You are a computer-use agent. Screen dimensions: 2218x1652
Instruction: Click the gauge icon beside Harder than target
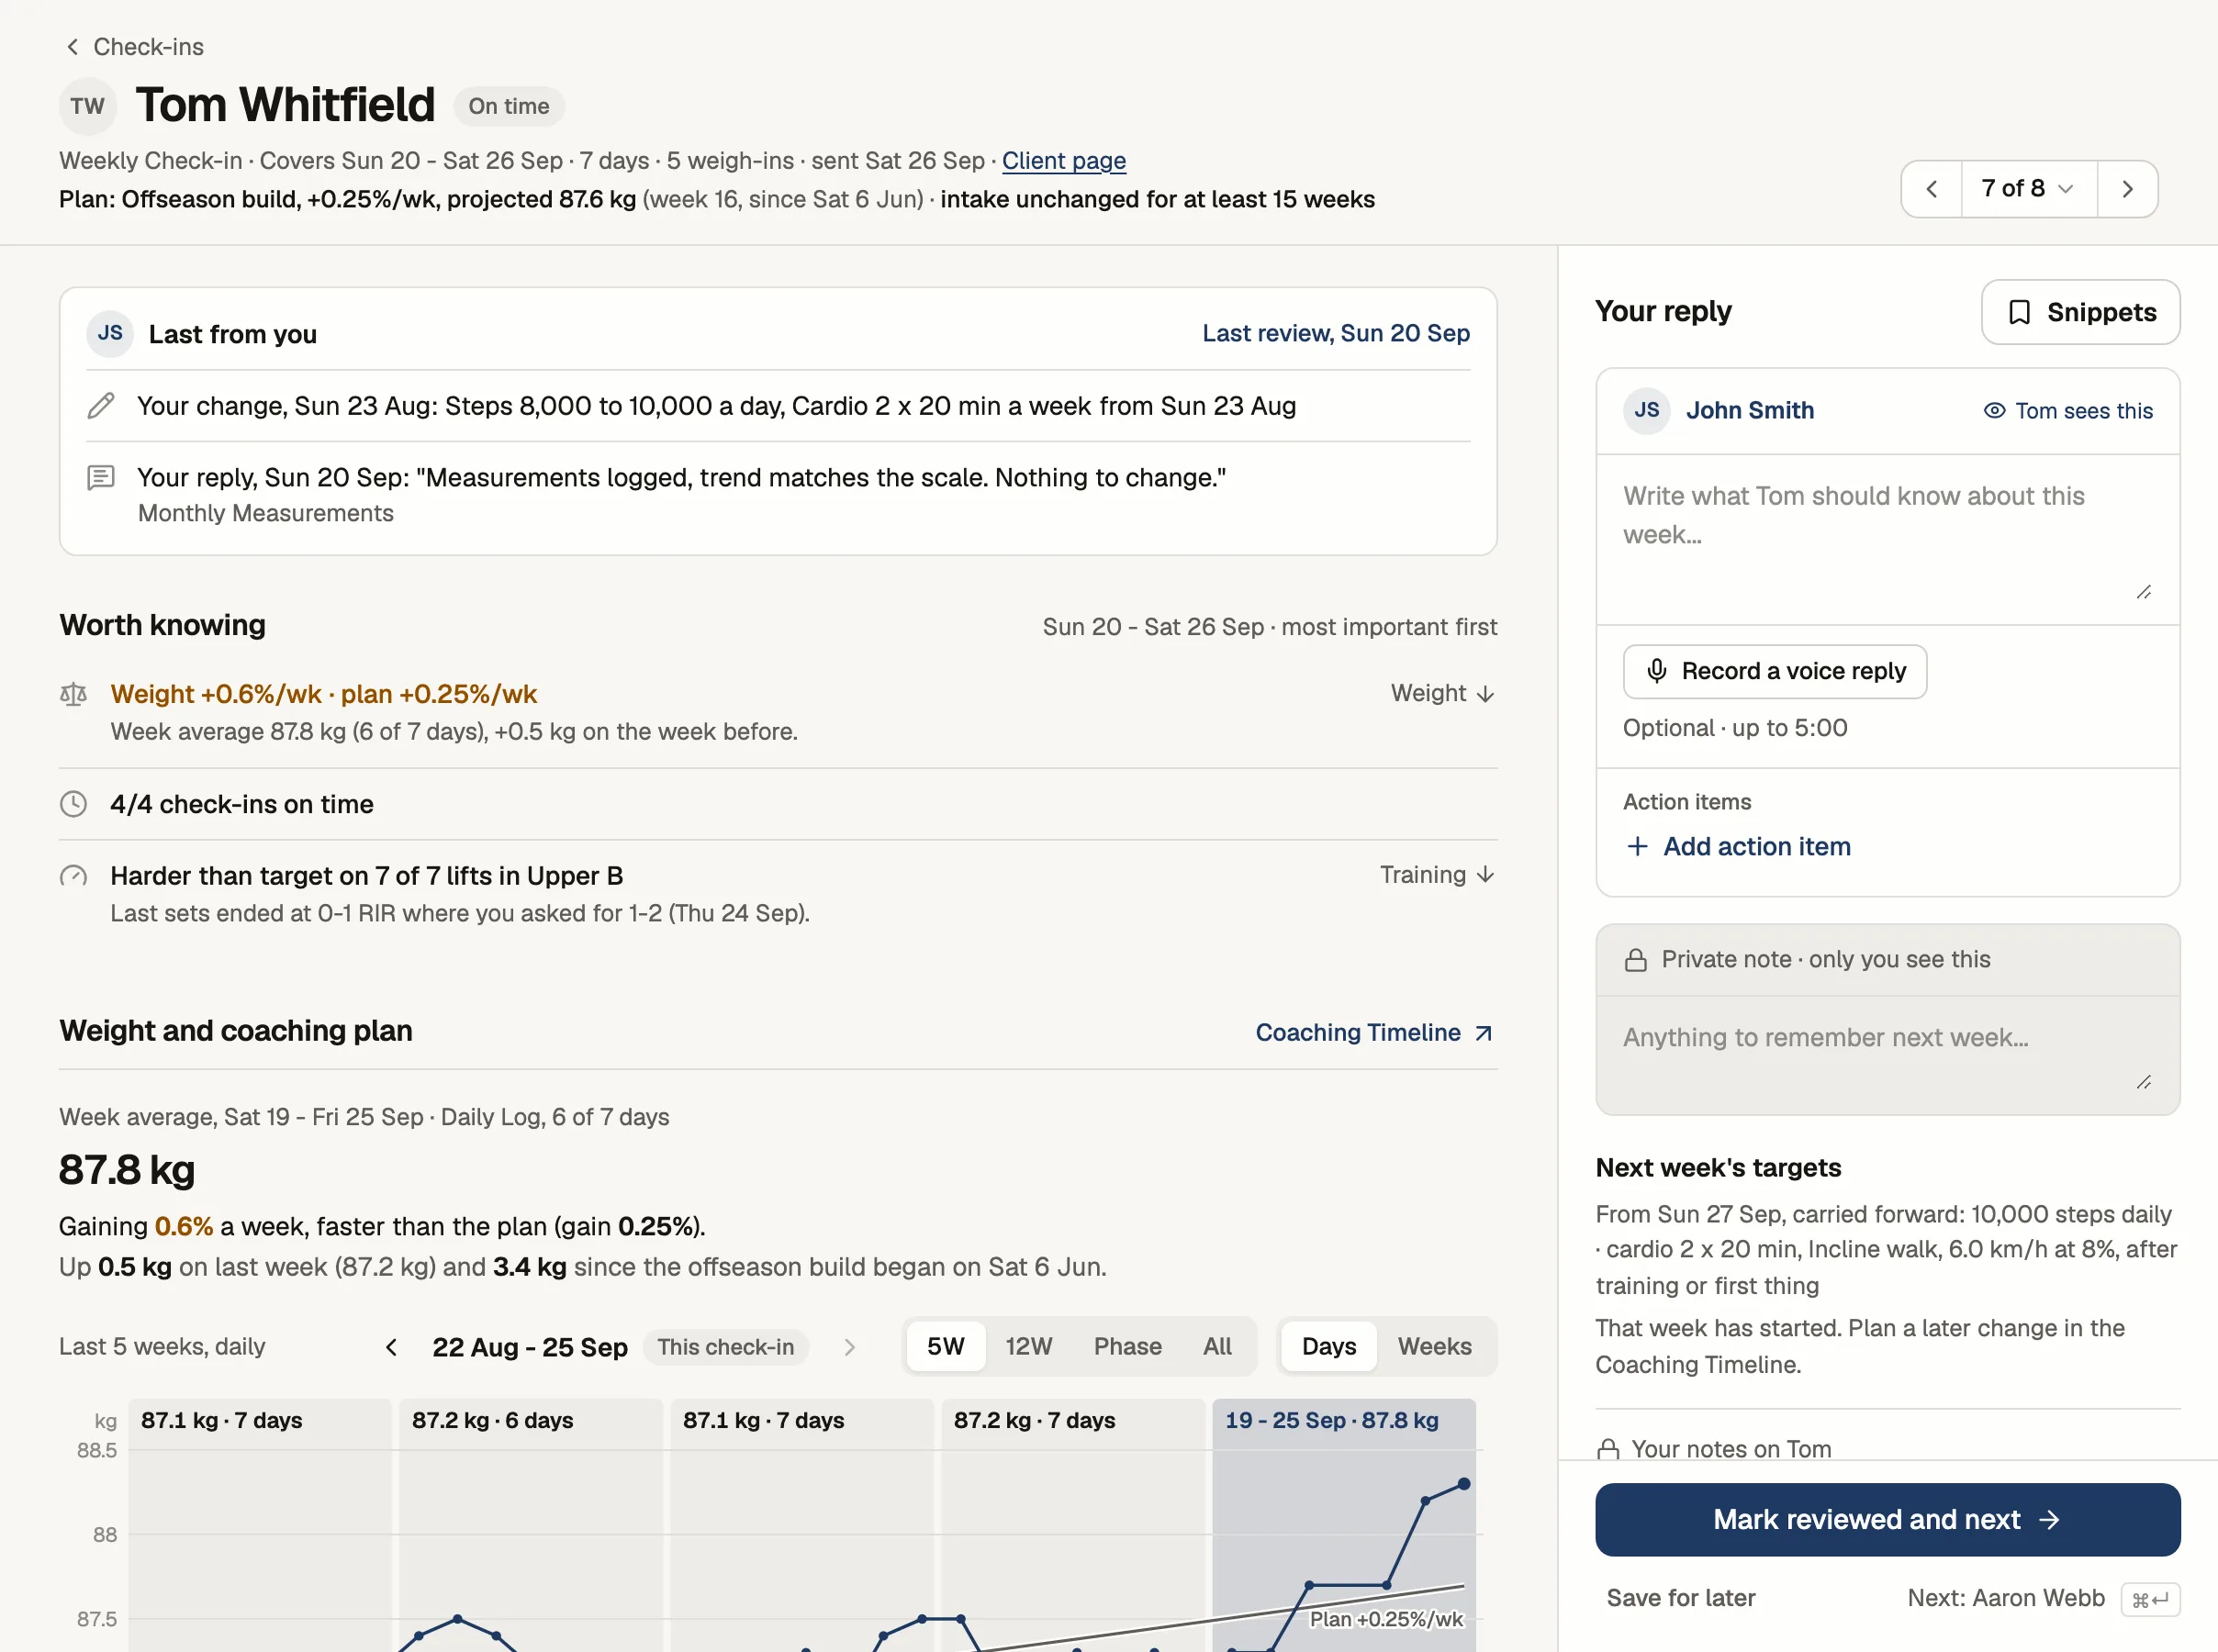pos(73,876)
